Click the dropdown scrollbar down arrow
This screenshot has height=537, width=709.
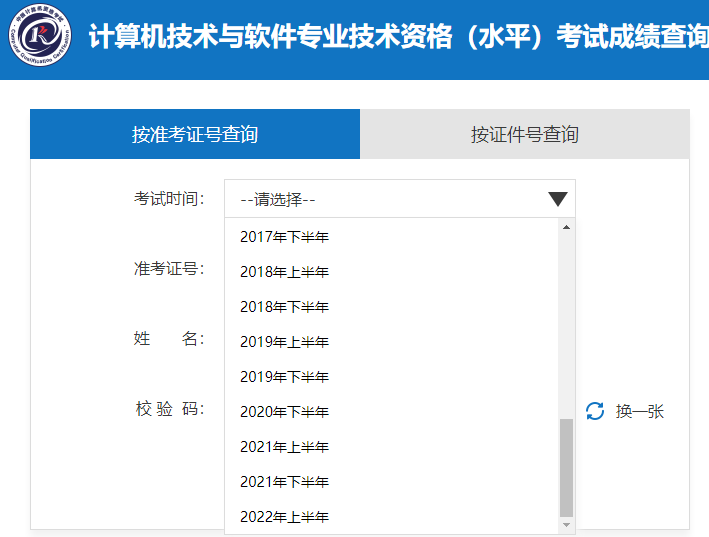point(567,525)
